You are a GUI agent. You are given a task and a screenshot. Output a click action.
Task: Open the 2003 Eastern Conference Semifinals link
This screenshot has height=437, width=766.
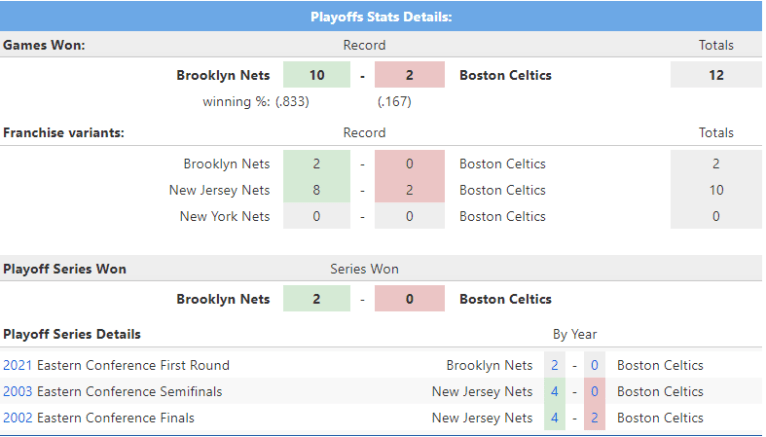tap(112, 391)
